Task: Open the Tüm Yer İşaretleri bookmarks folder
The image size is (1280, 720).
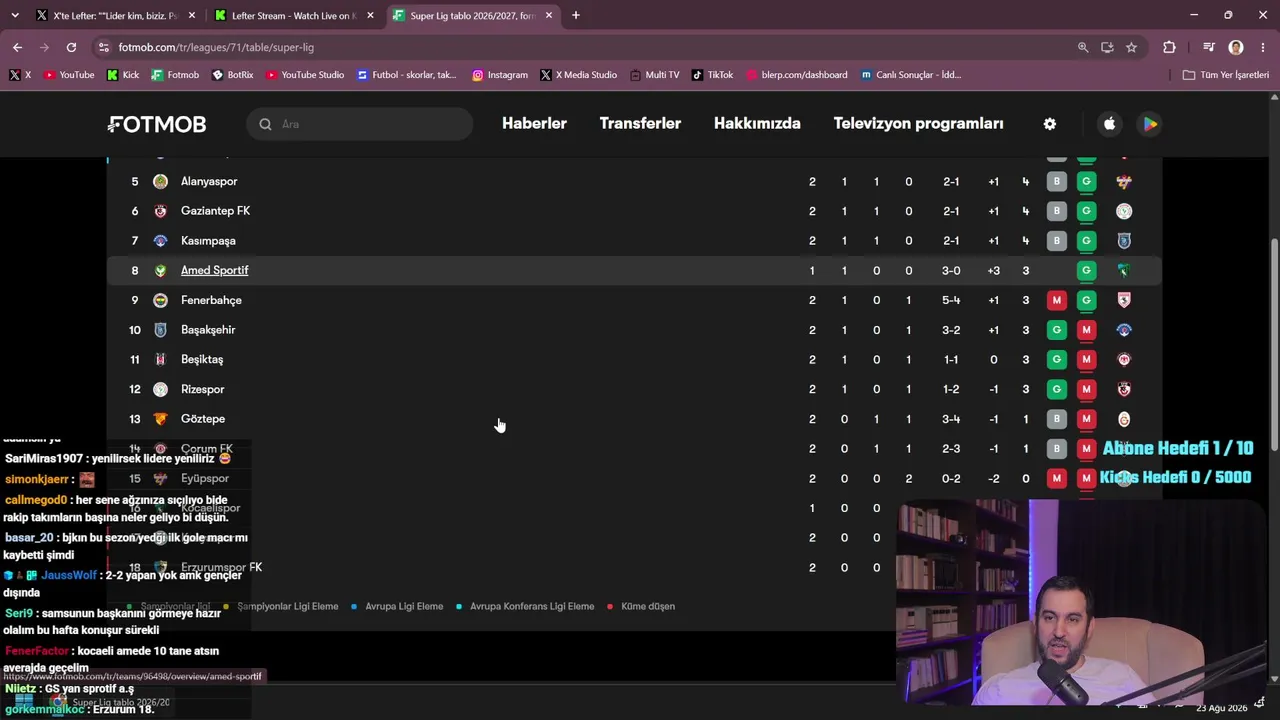Action: [1225, 75]
